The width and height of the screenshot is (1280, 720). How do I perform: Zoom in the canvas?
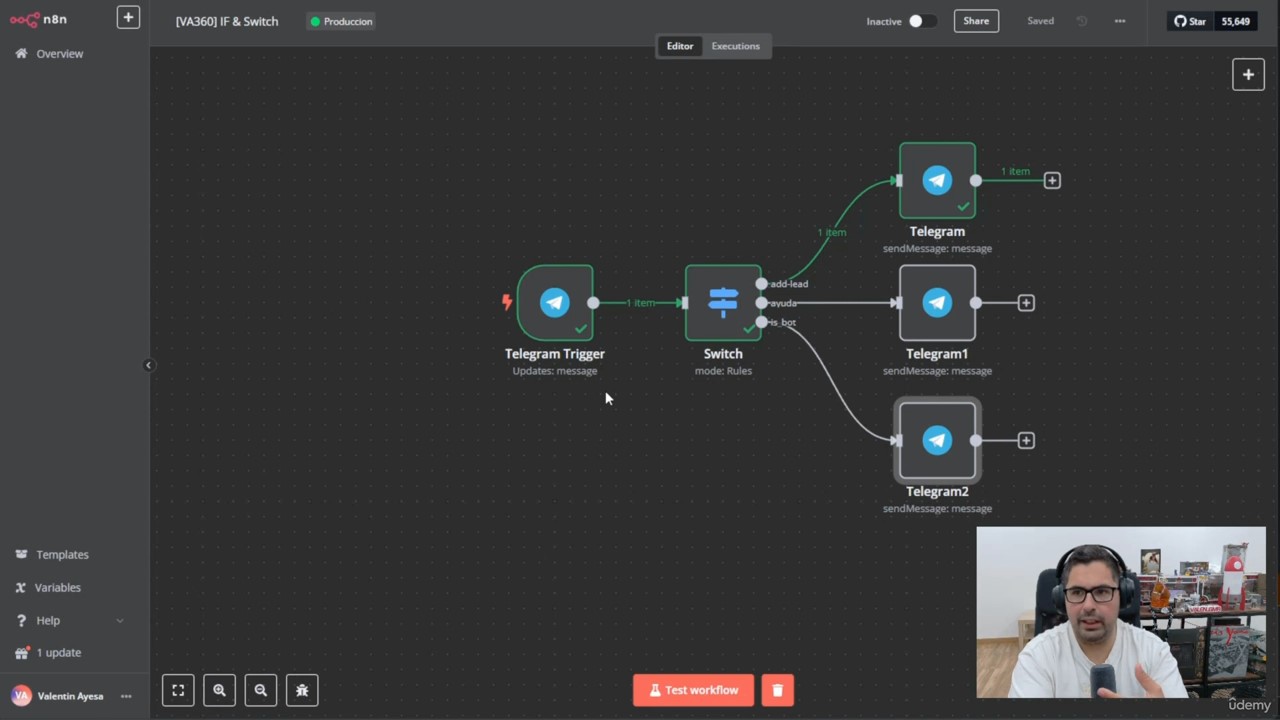[219, 690]
